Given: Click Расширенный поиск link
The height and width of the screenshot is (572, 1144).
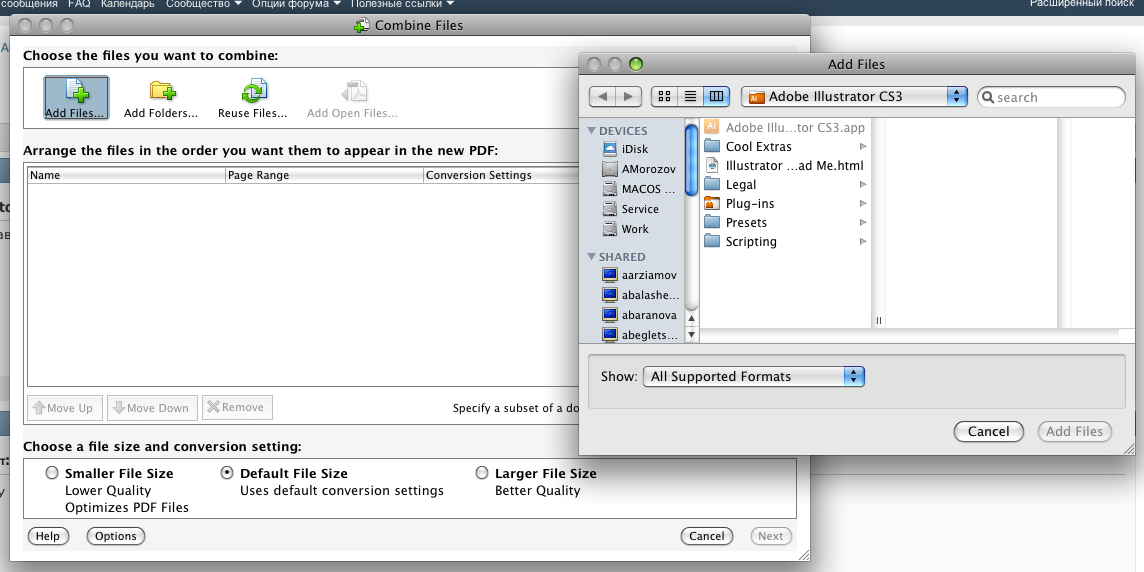Looking at the screenshot, I should [1081, 4].
